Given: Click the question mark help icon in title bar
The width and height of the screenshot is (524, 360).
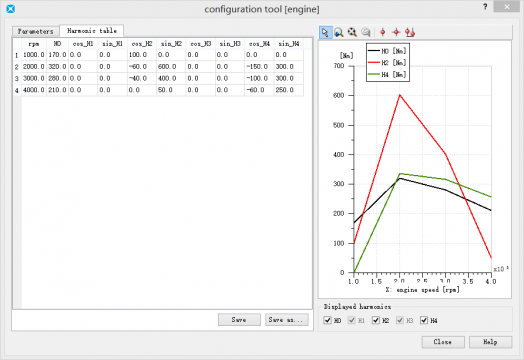Looking at the screenshot, I should point(485,7).
